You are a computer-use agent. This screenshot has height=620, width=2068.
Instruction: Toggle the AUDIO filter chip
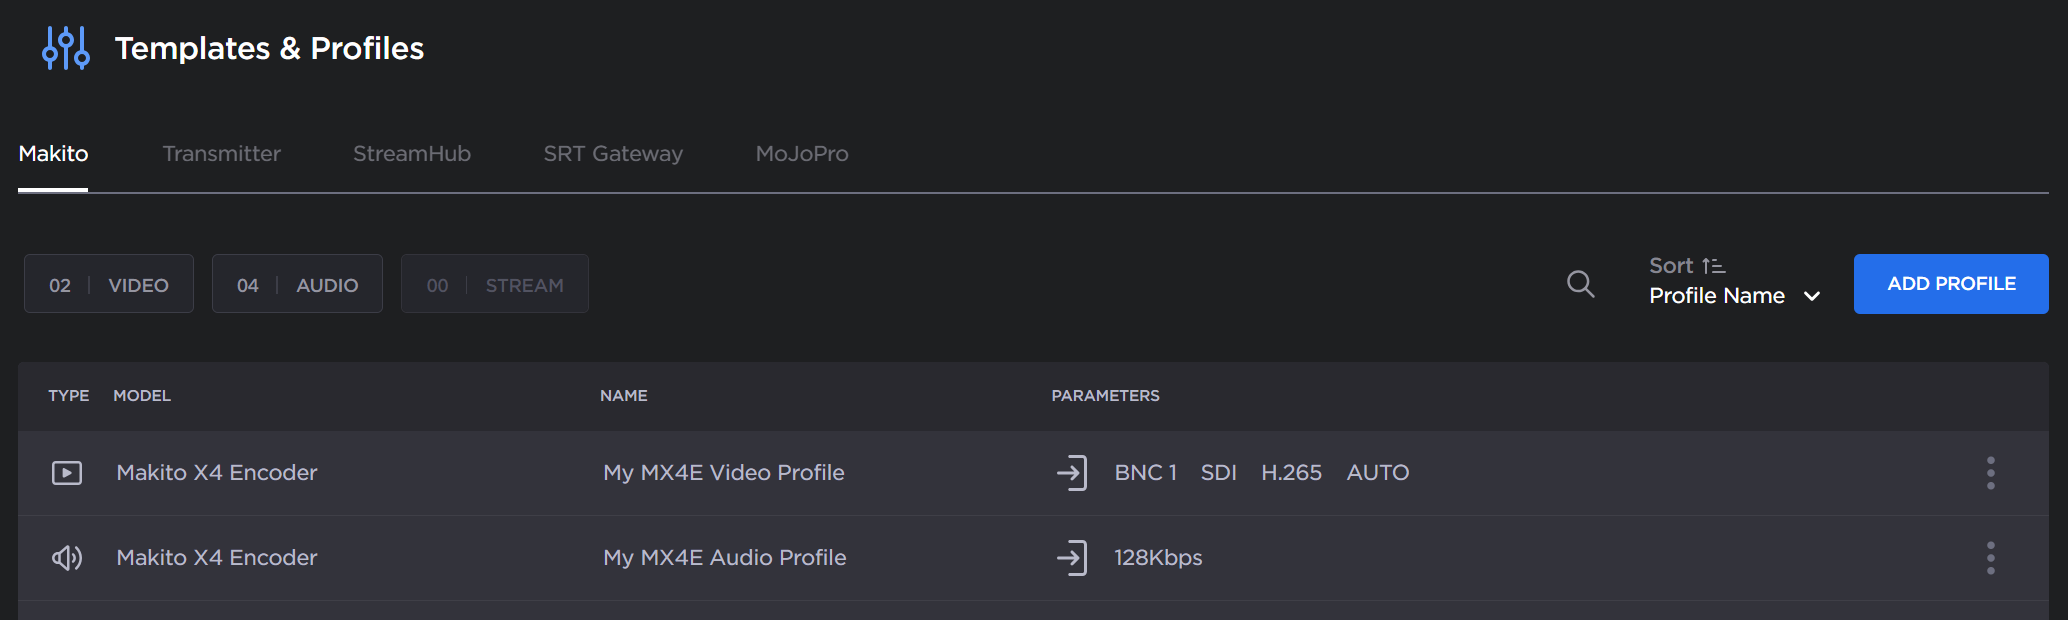pyautogui.click(x=296, y=283)
